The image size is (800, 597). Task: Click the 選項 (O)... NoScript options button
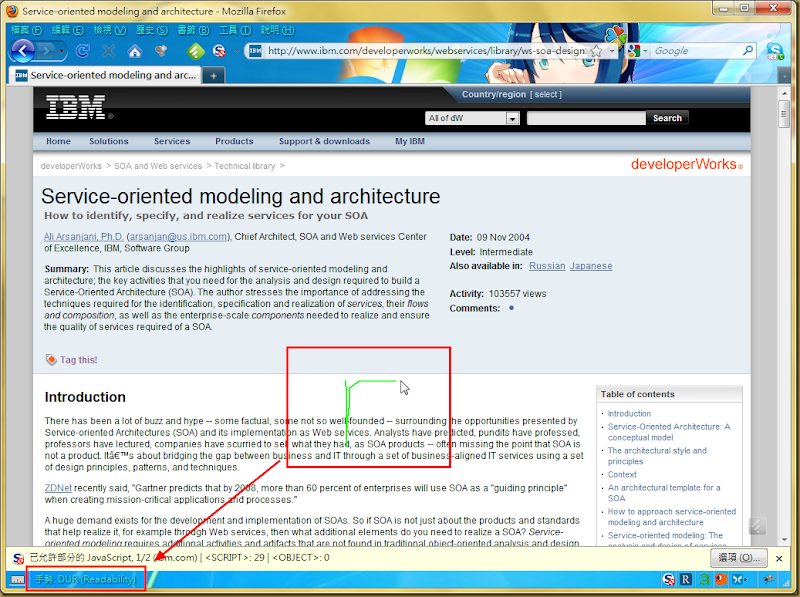(x=739, y=558)
